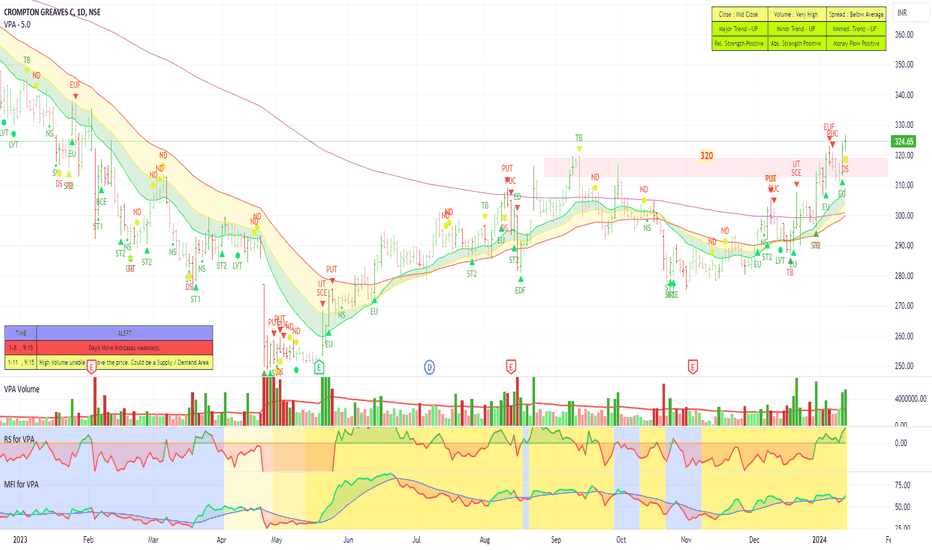Click the 260.00 price axis label

coord(904,335)
